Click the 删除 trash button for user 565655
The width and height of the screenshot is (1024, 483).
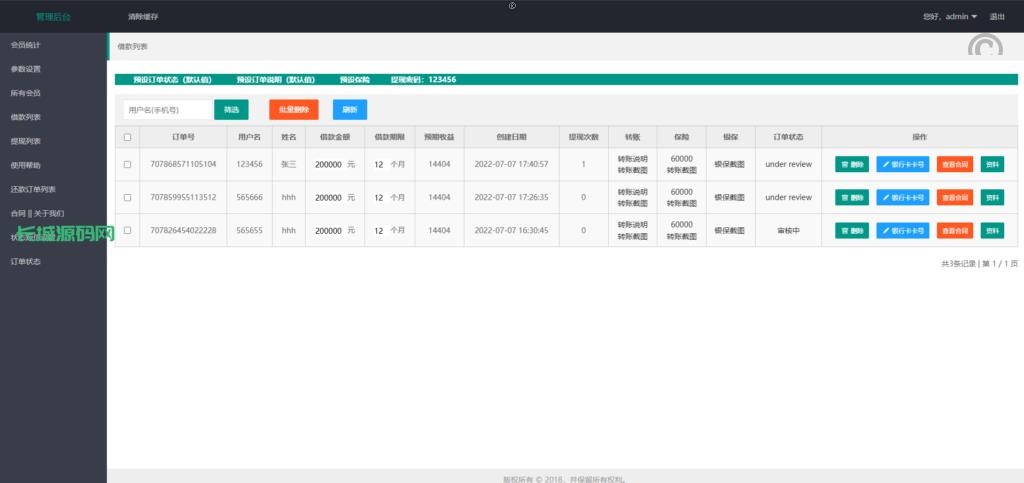[851, 230]
